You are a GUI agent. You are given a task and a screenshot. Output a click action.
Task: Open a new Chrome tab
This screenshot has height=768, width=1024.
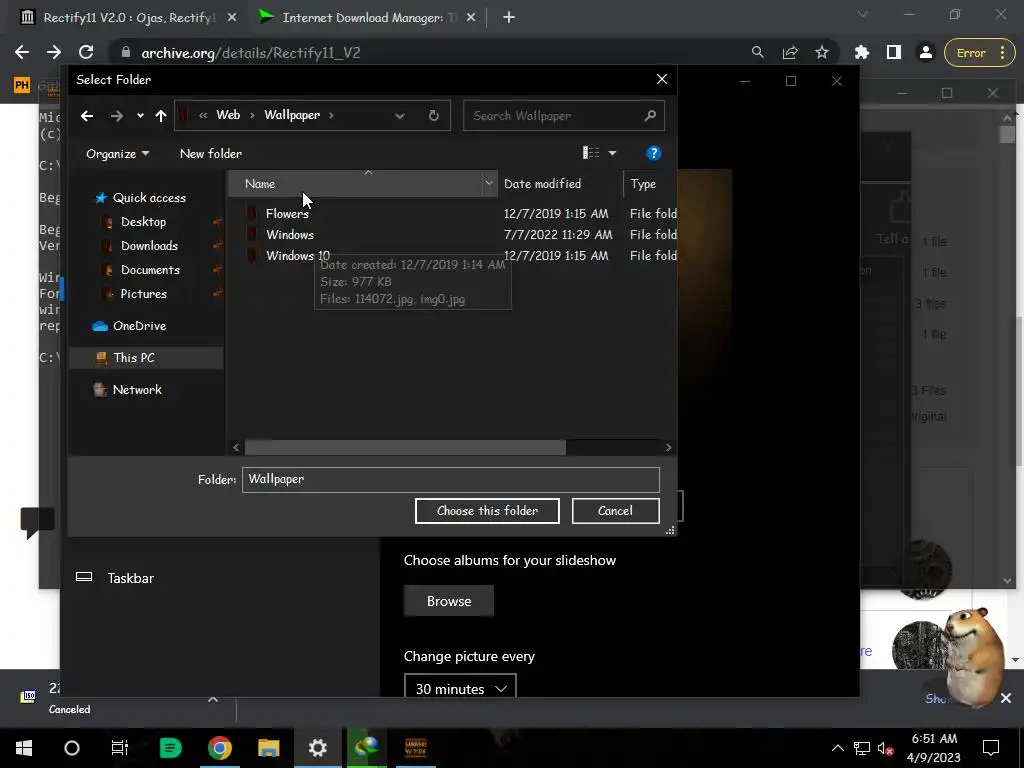tap(509, 18)
